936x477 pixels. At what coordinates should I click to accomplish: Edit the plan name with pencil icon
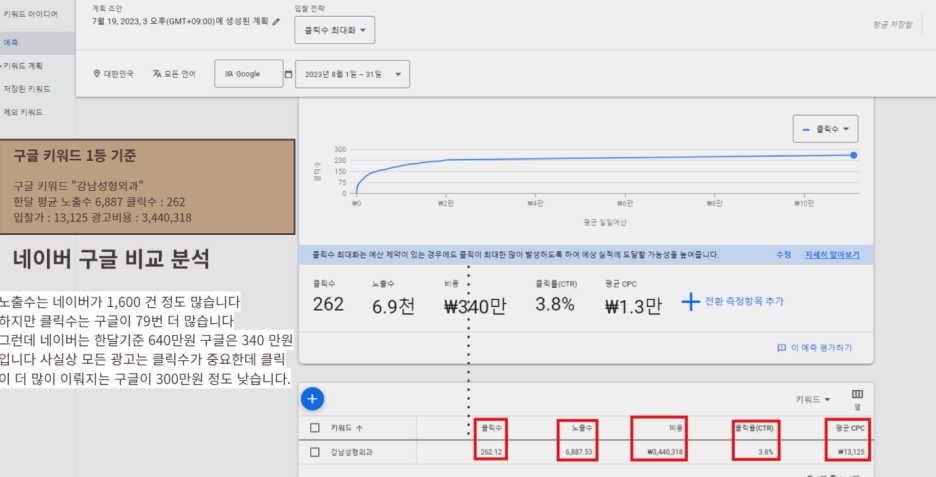coord(276,21)
